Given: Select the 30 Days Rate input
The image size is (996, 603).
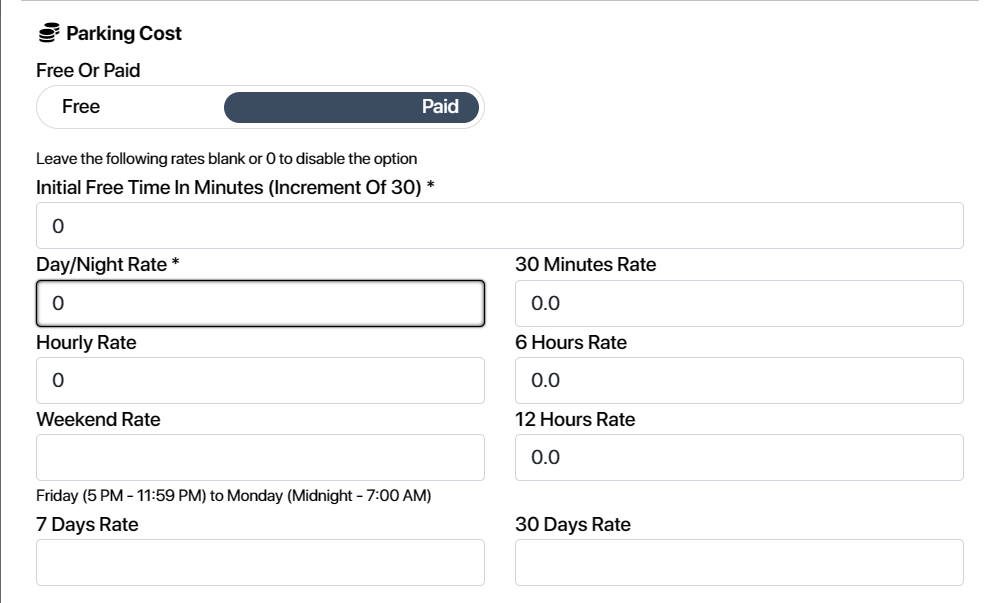Looking at the screenshot, I should (739, 562).
